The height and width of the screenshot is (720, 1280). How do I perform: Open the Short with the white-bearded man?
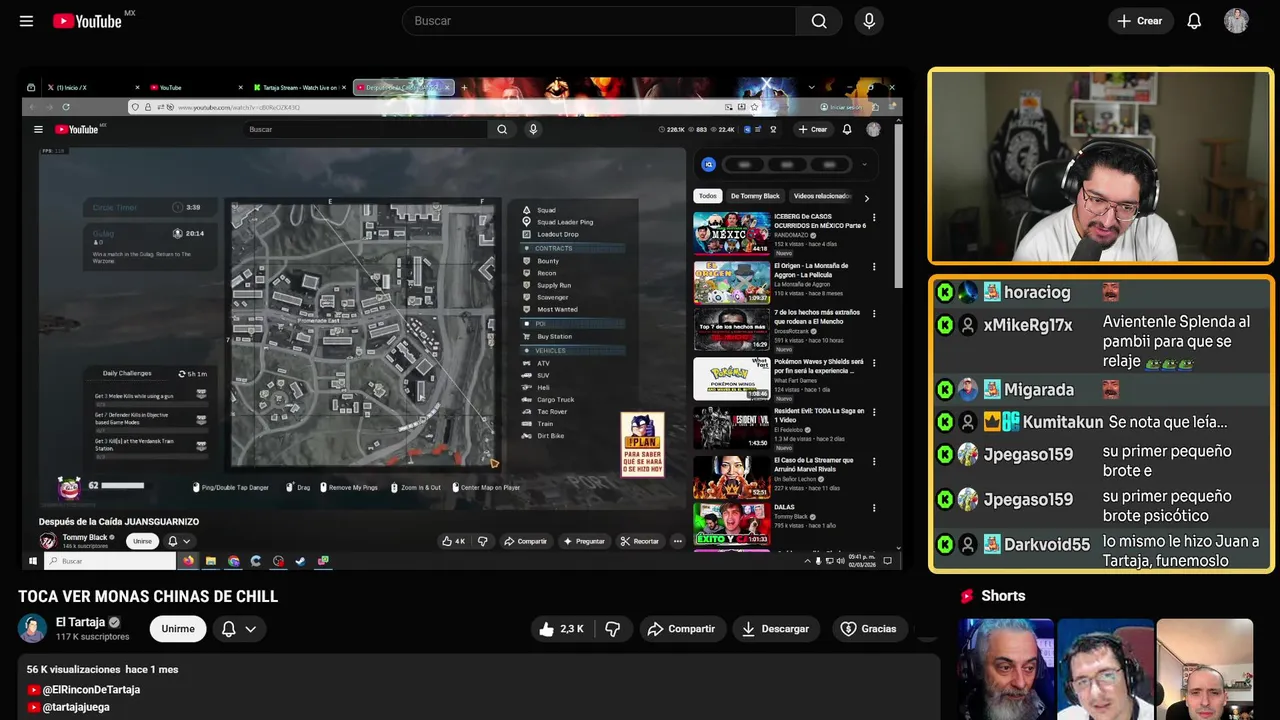coord(1006,669)
